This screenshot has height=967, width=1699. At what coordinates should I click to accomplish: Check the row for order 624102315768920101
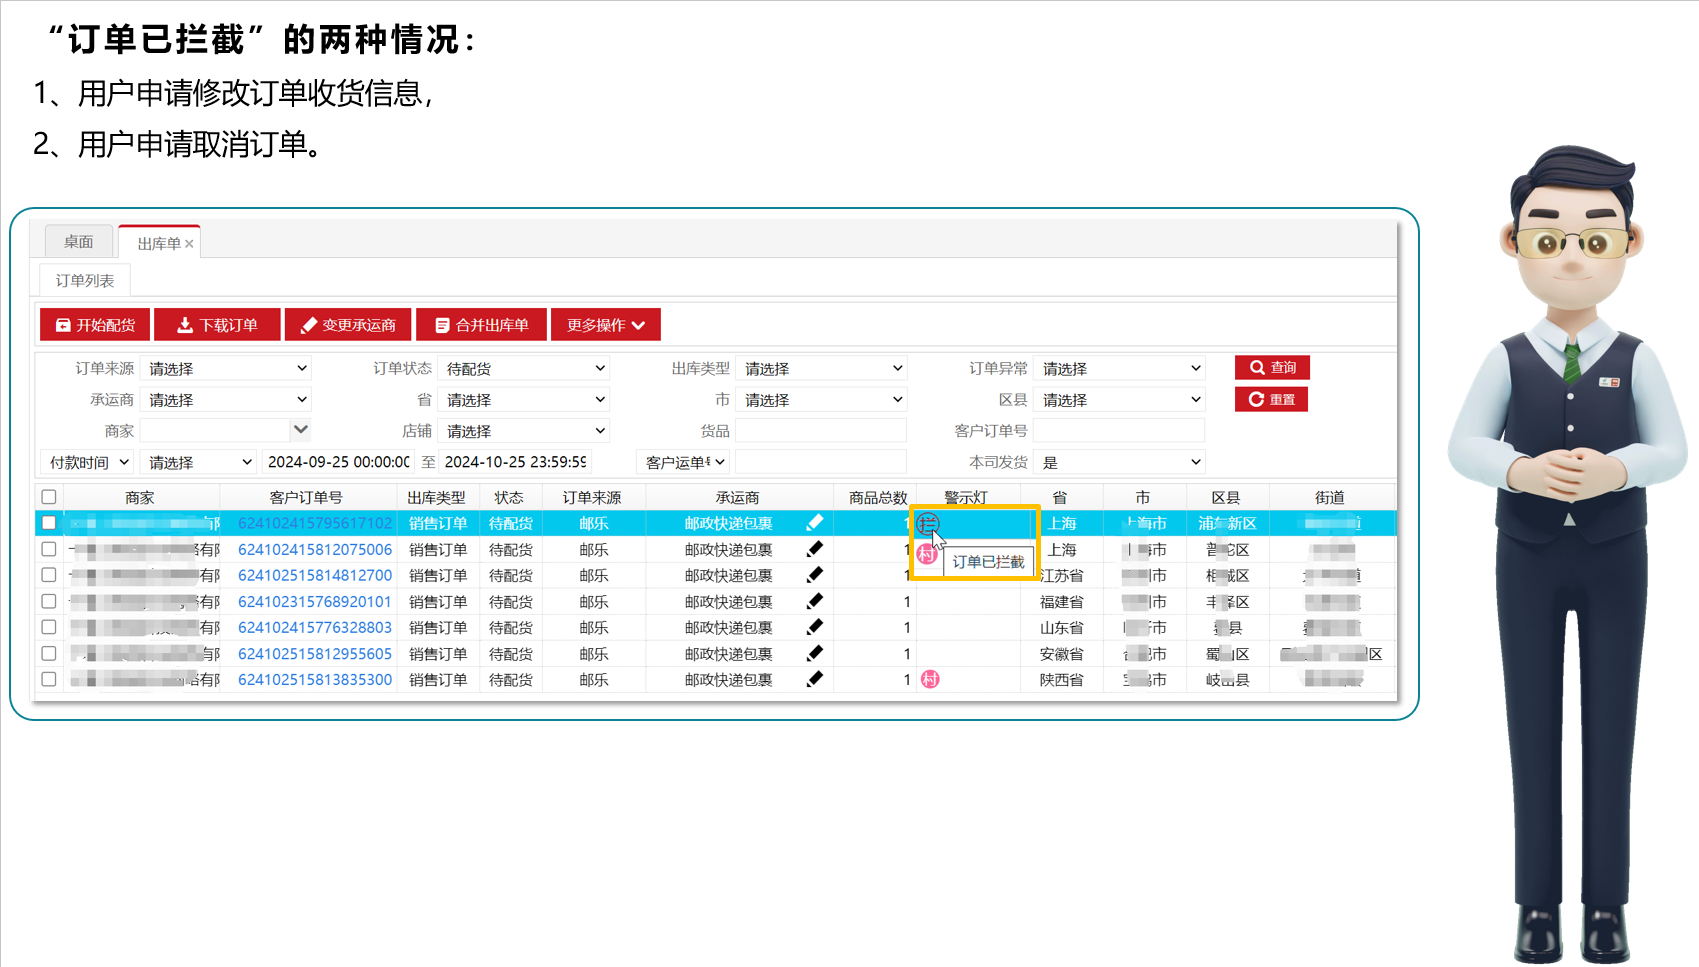(48, 601)
